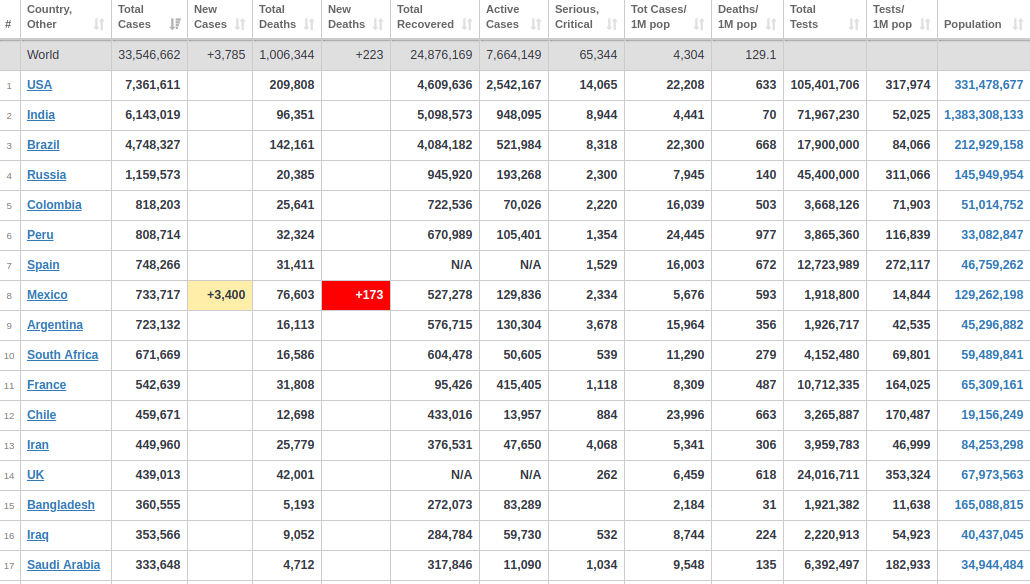Open the Iran country link
This screenshot has width=1030, height=584.
pyautogui.click(x=38, y=445)
